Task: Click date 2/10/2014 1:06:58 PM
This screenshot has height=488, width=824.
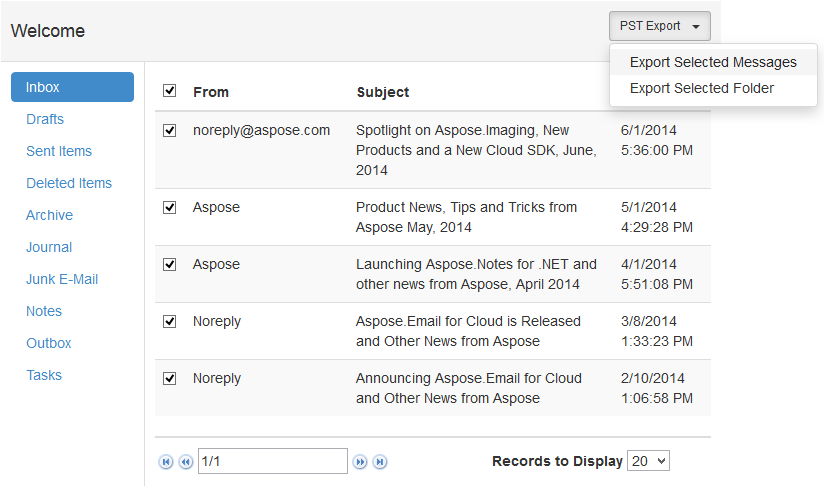Action: [657, 388]
